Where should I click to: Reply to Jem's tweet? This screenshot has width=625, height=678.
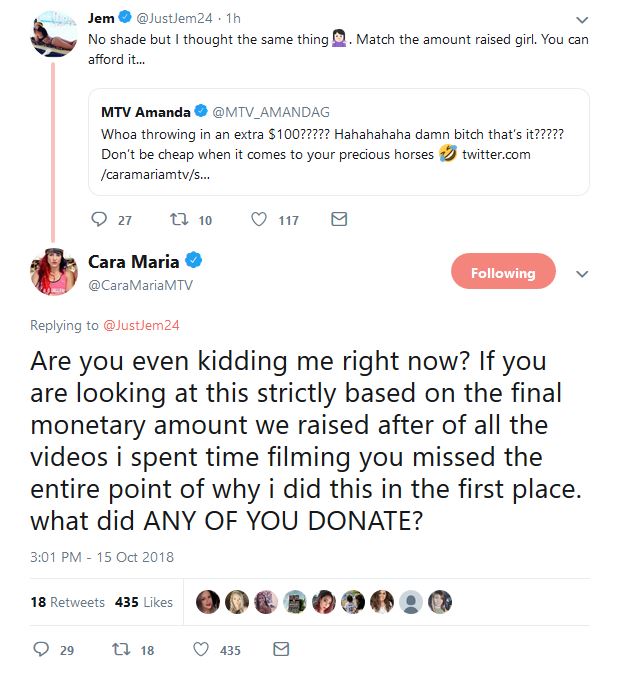click(x=98, y=219)
